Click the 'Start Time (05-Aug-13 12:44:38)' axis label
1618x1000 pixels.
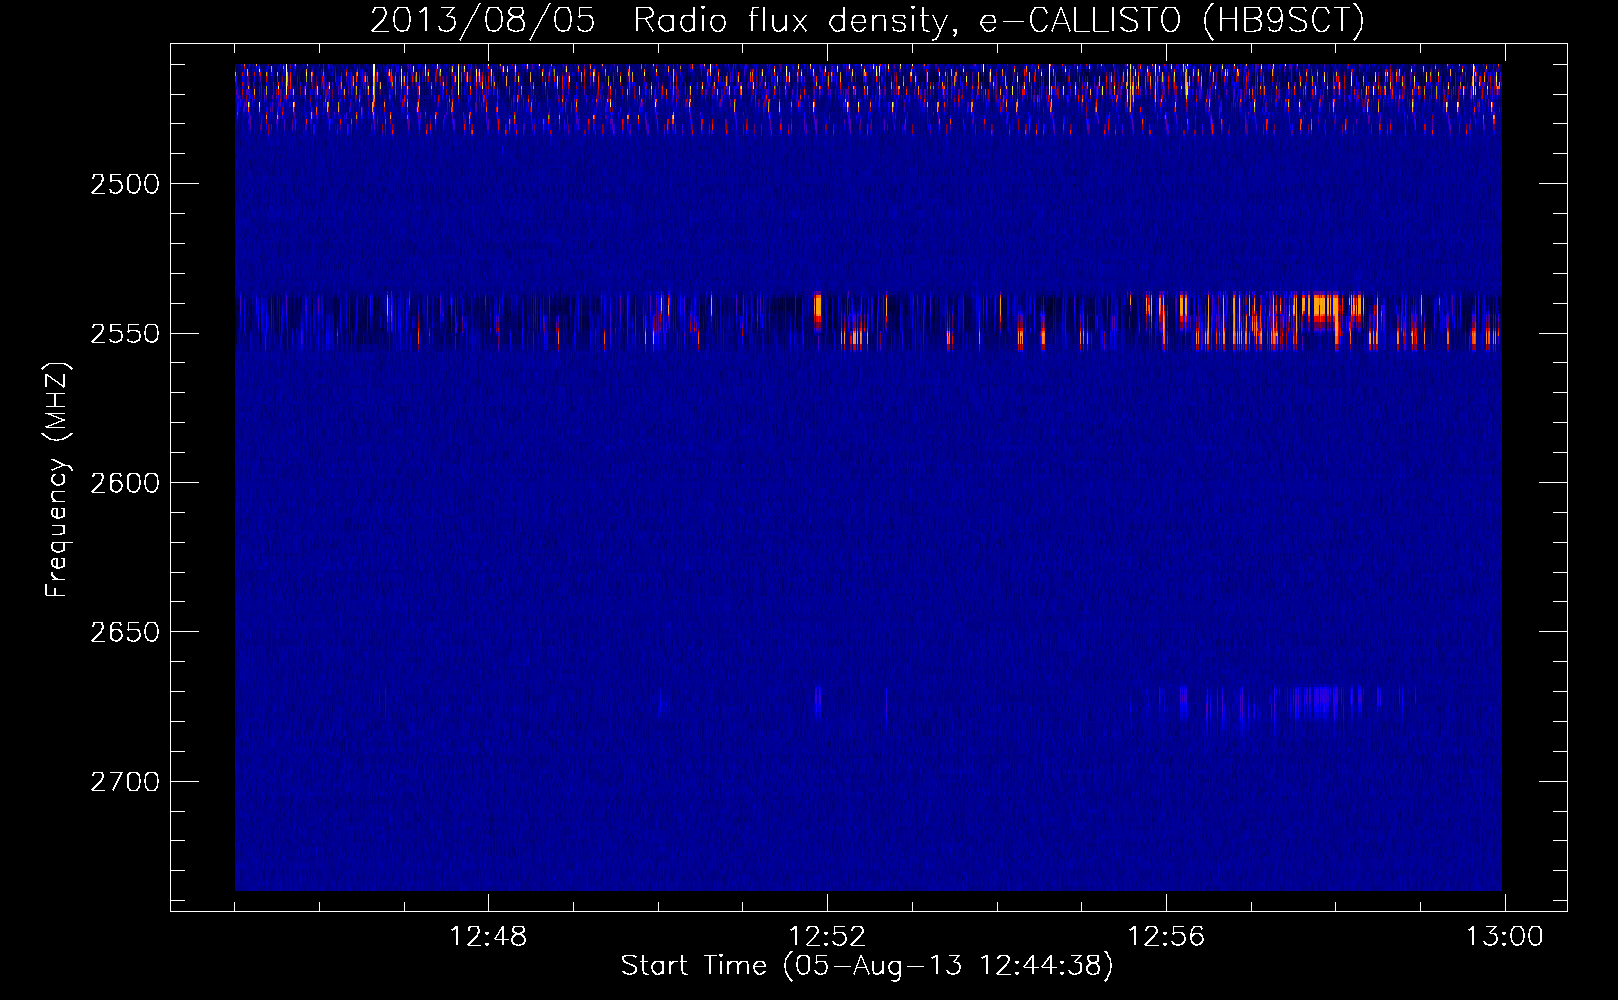point(867,966)
